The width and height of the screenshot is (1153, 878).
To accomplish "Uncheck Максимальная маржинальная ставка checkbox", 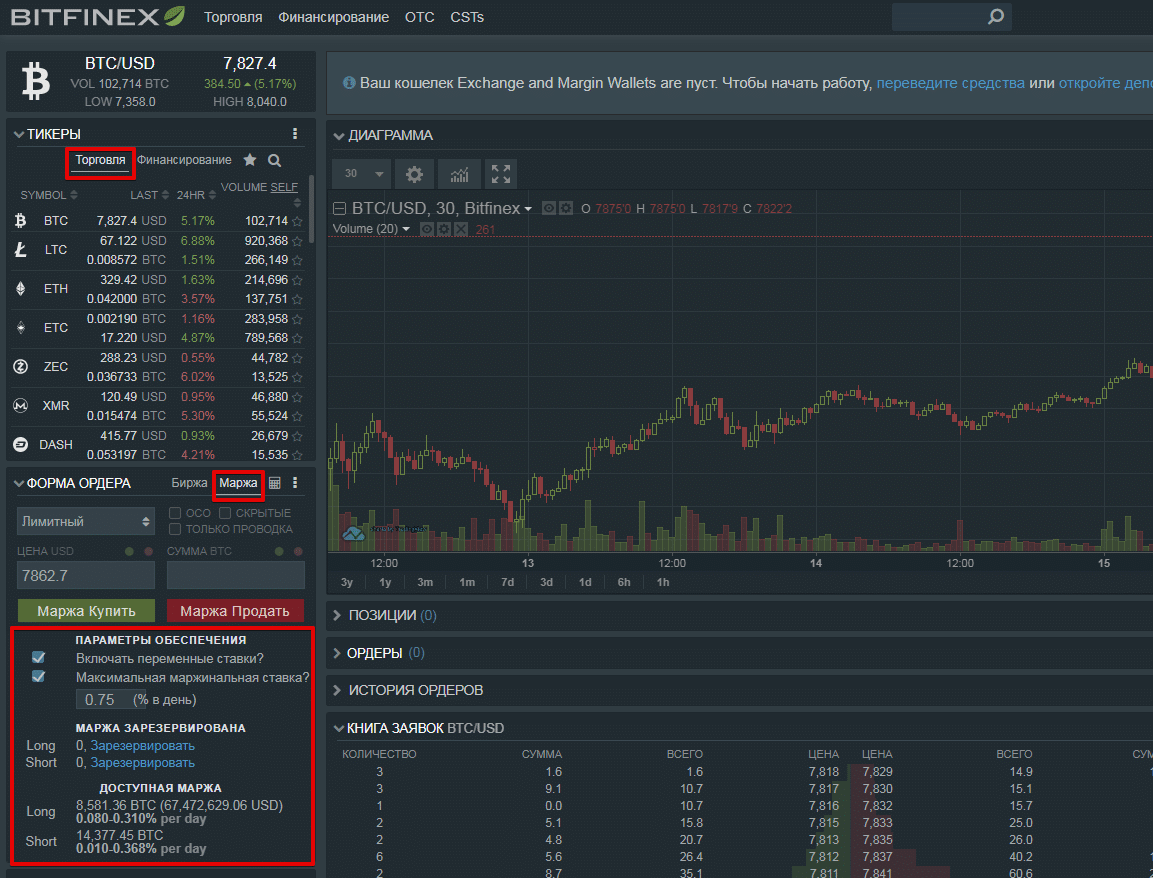I will (38, 677).
